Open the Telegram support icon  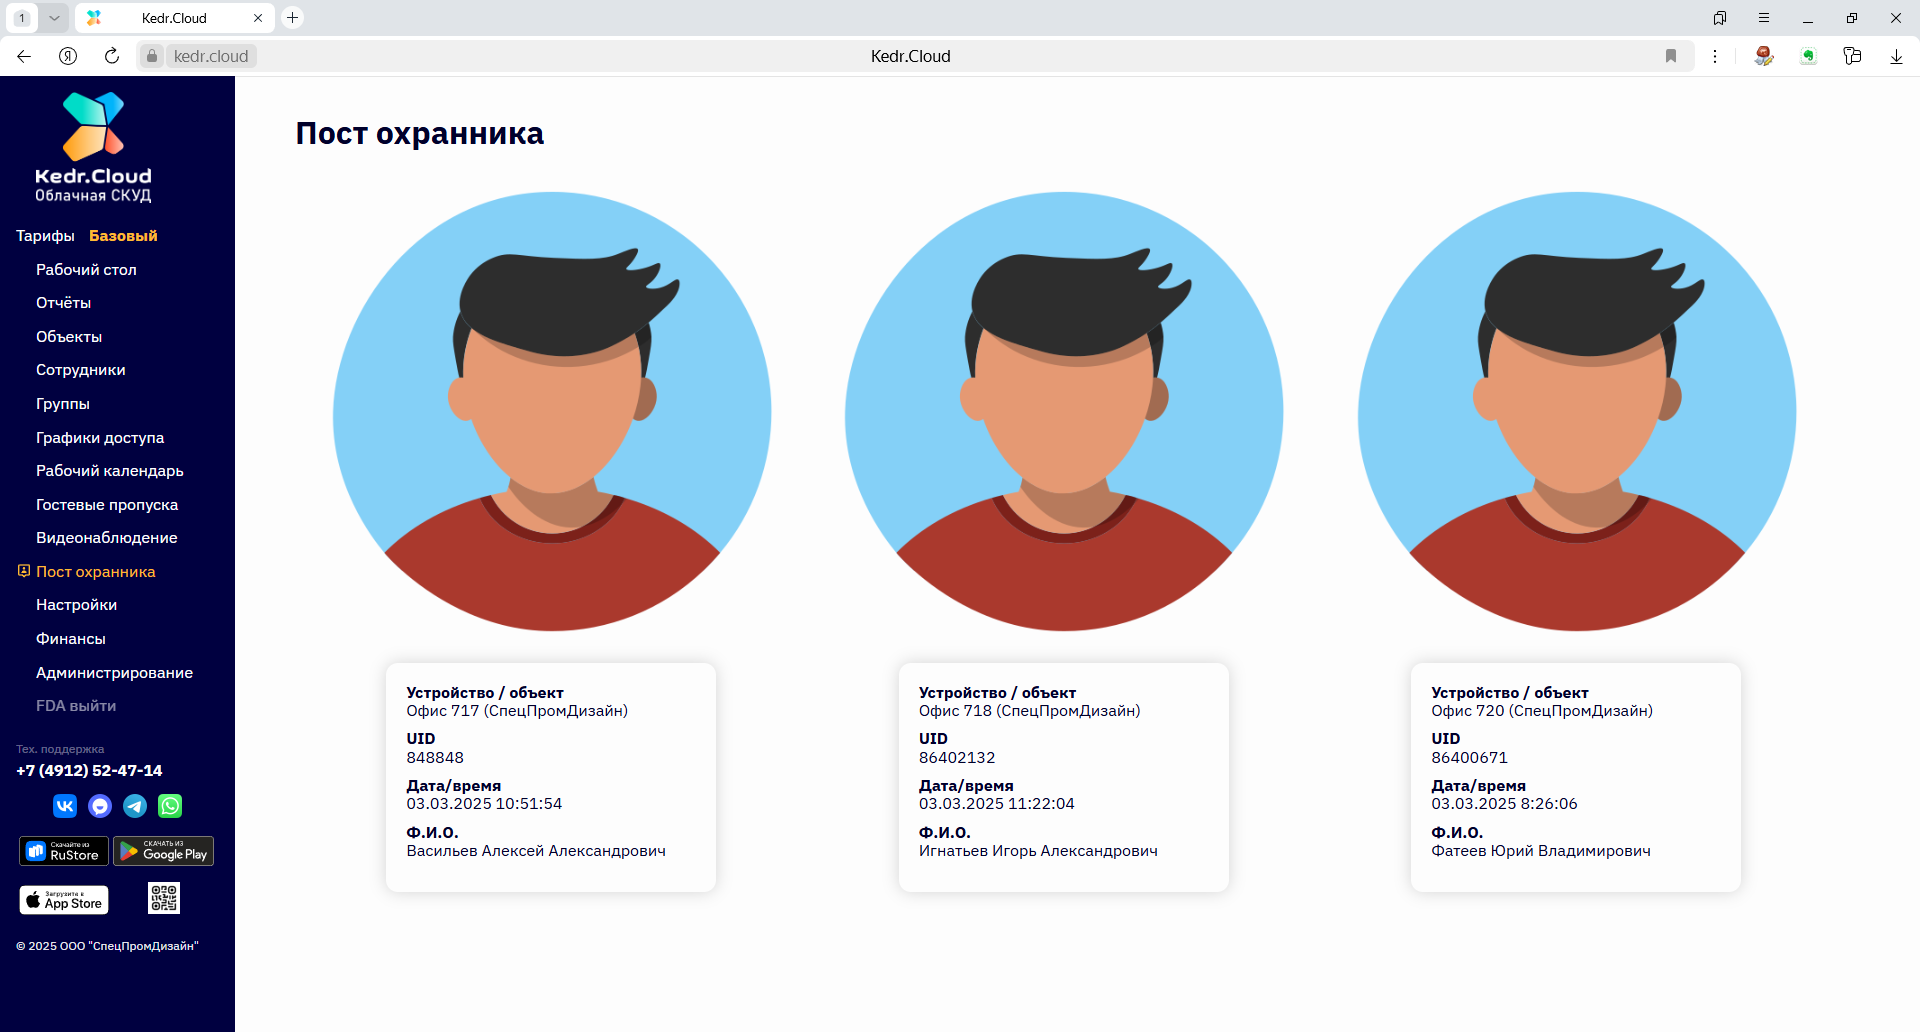point(135,806)
